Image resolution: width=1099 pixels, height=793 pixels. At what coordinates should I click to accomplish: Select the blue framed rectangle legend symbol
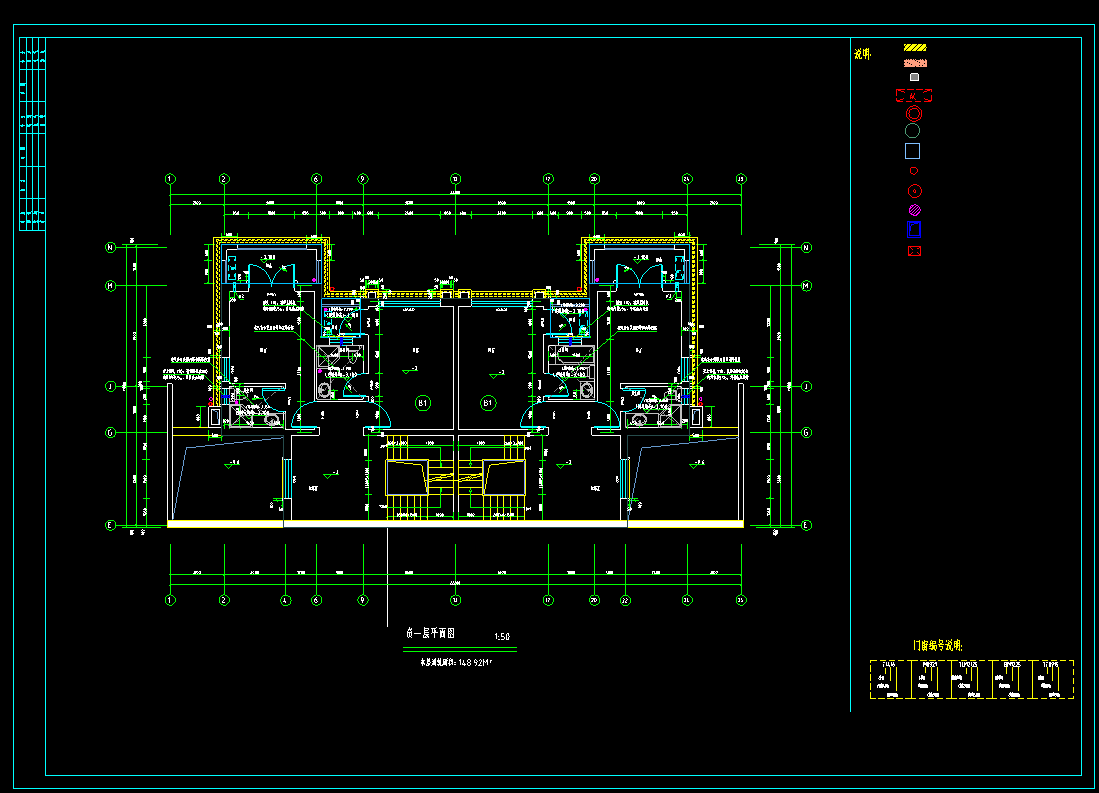pyautogui.click(x=913, y=229)
